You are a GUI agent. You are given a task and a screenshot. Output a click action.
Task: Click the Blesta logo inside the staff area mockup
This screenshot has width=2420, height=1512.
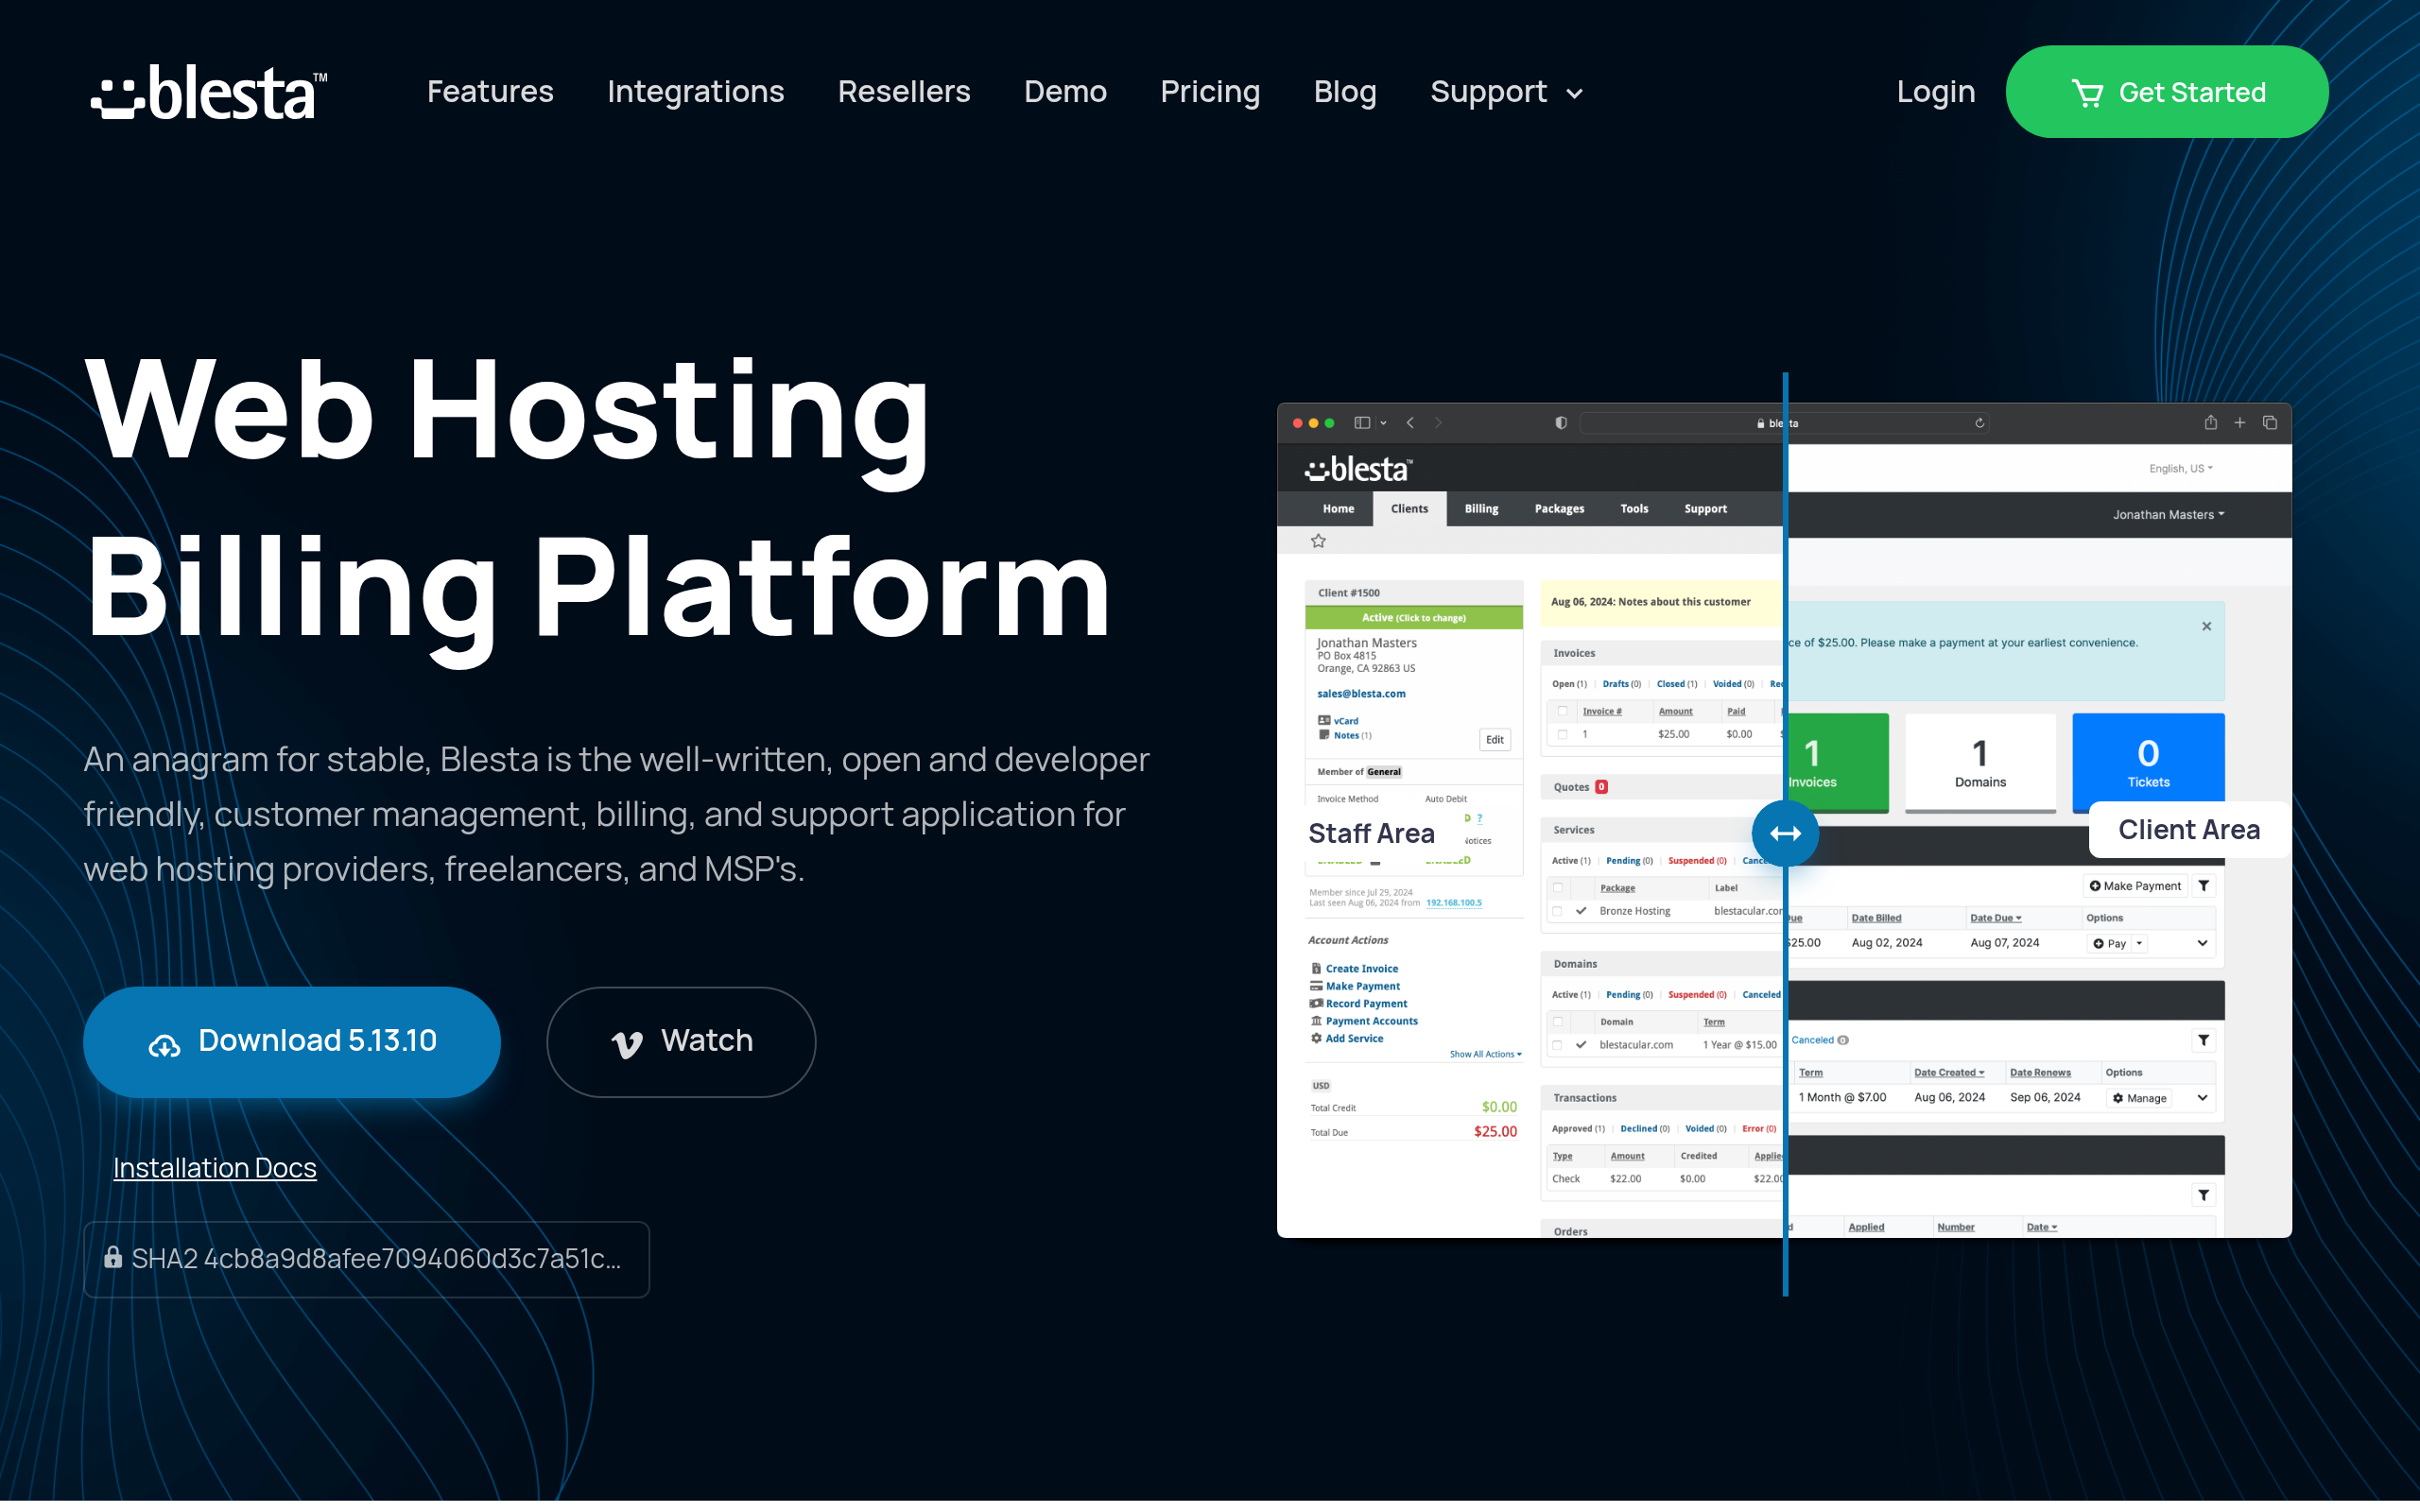pos(1358,469)
